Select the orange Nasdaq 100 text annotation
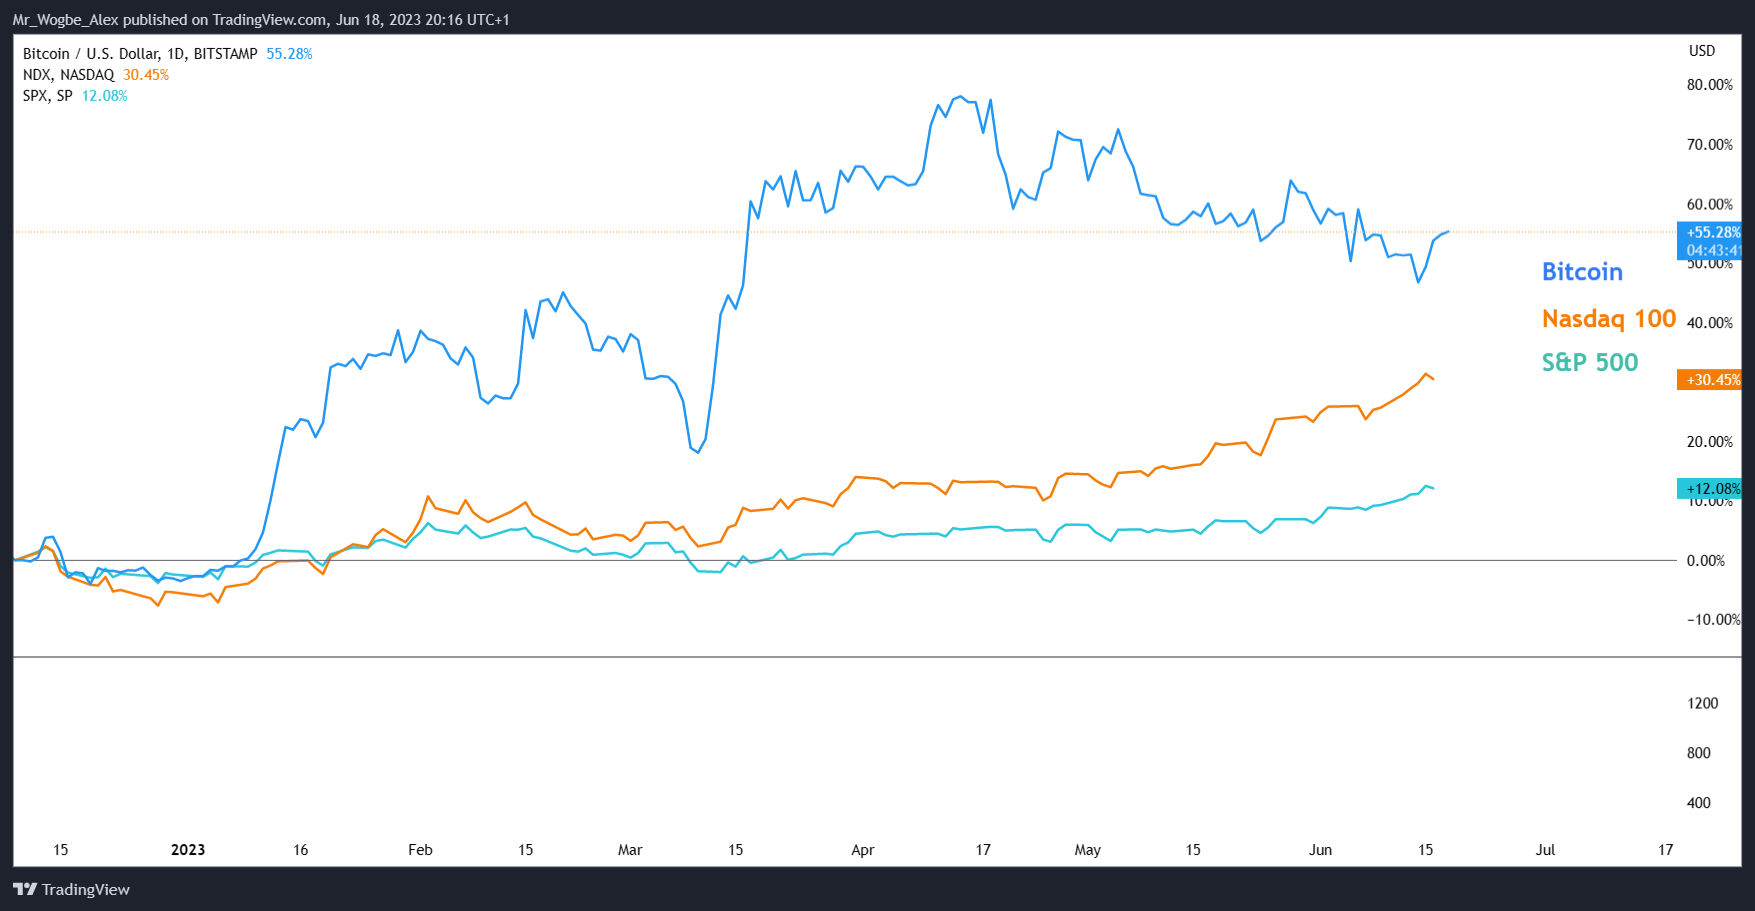 pyautogui.click(x=1608, y=319)
